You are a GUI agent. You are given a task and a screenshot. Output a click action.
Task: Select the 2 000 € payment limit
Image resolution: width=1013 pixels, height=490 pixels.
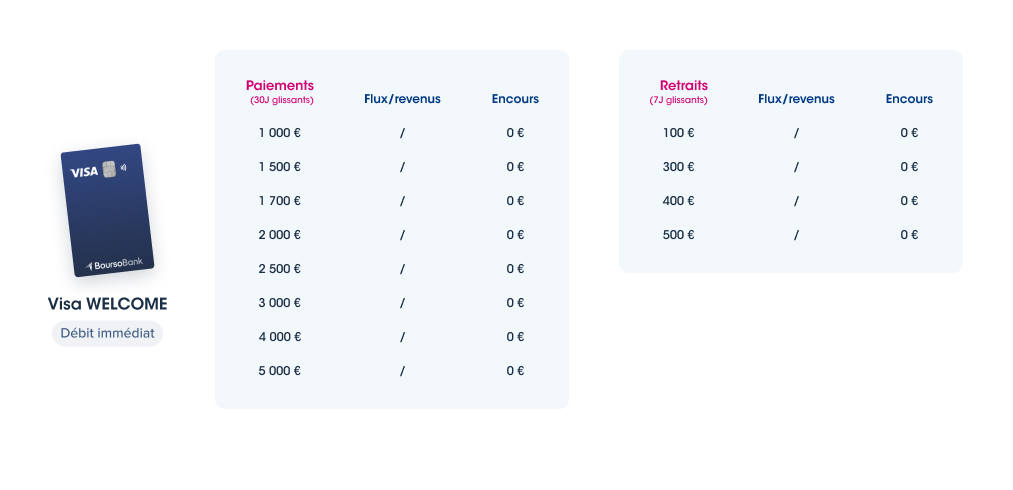pyautogui.click(x=280, y=235)
